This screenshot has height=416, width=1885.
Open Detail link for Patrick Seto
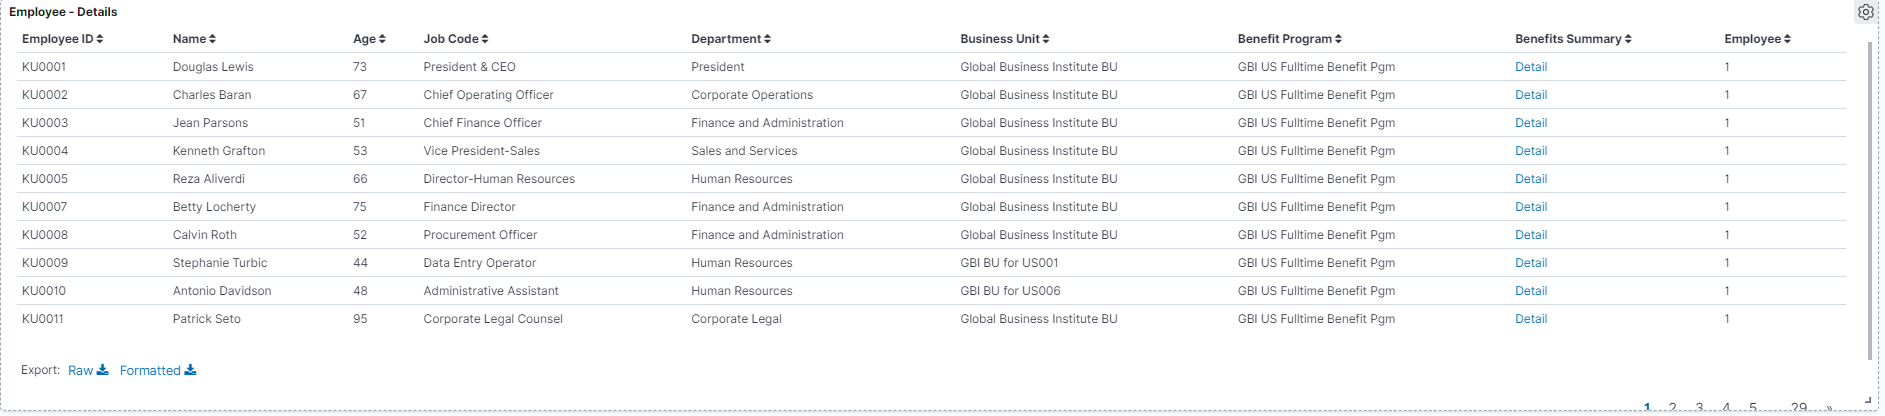pos(1531,319)
